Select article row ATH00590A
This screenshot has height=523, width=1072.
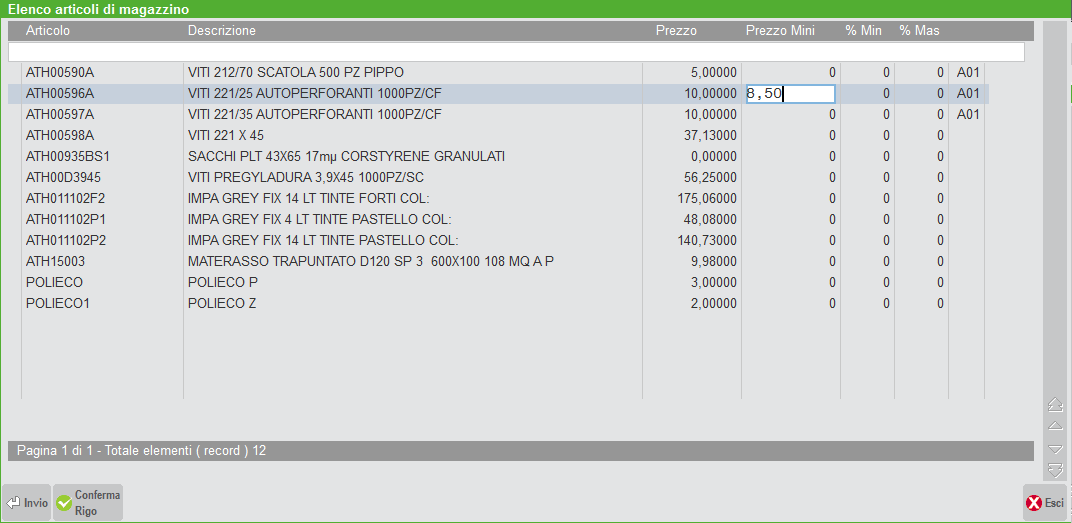(x=60, y=73)
